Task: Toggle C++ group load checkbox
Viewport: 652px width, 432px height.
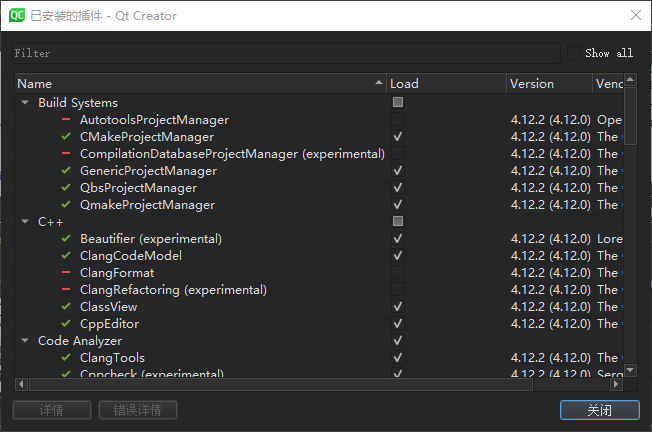Action: click(398, 221)
